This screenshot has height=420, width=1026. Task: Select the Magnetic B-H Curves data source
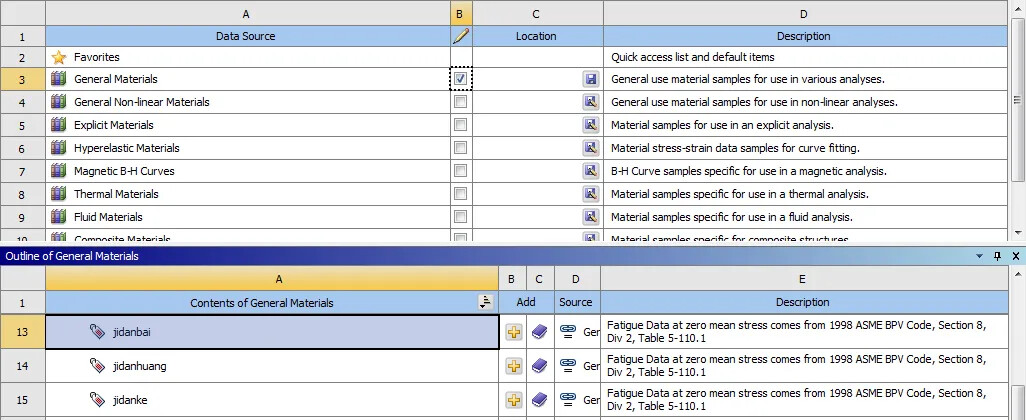[124, 171]
